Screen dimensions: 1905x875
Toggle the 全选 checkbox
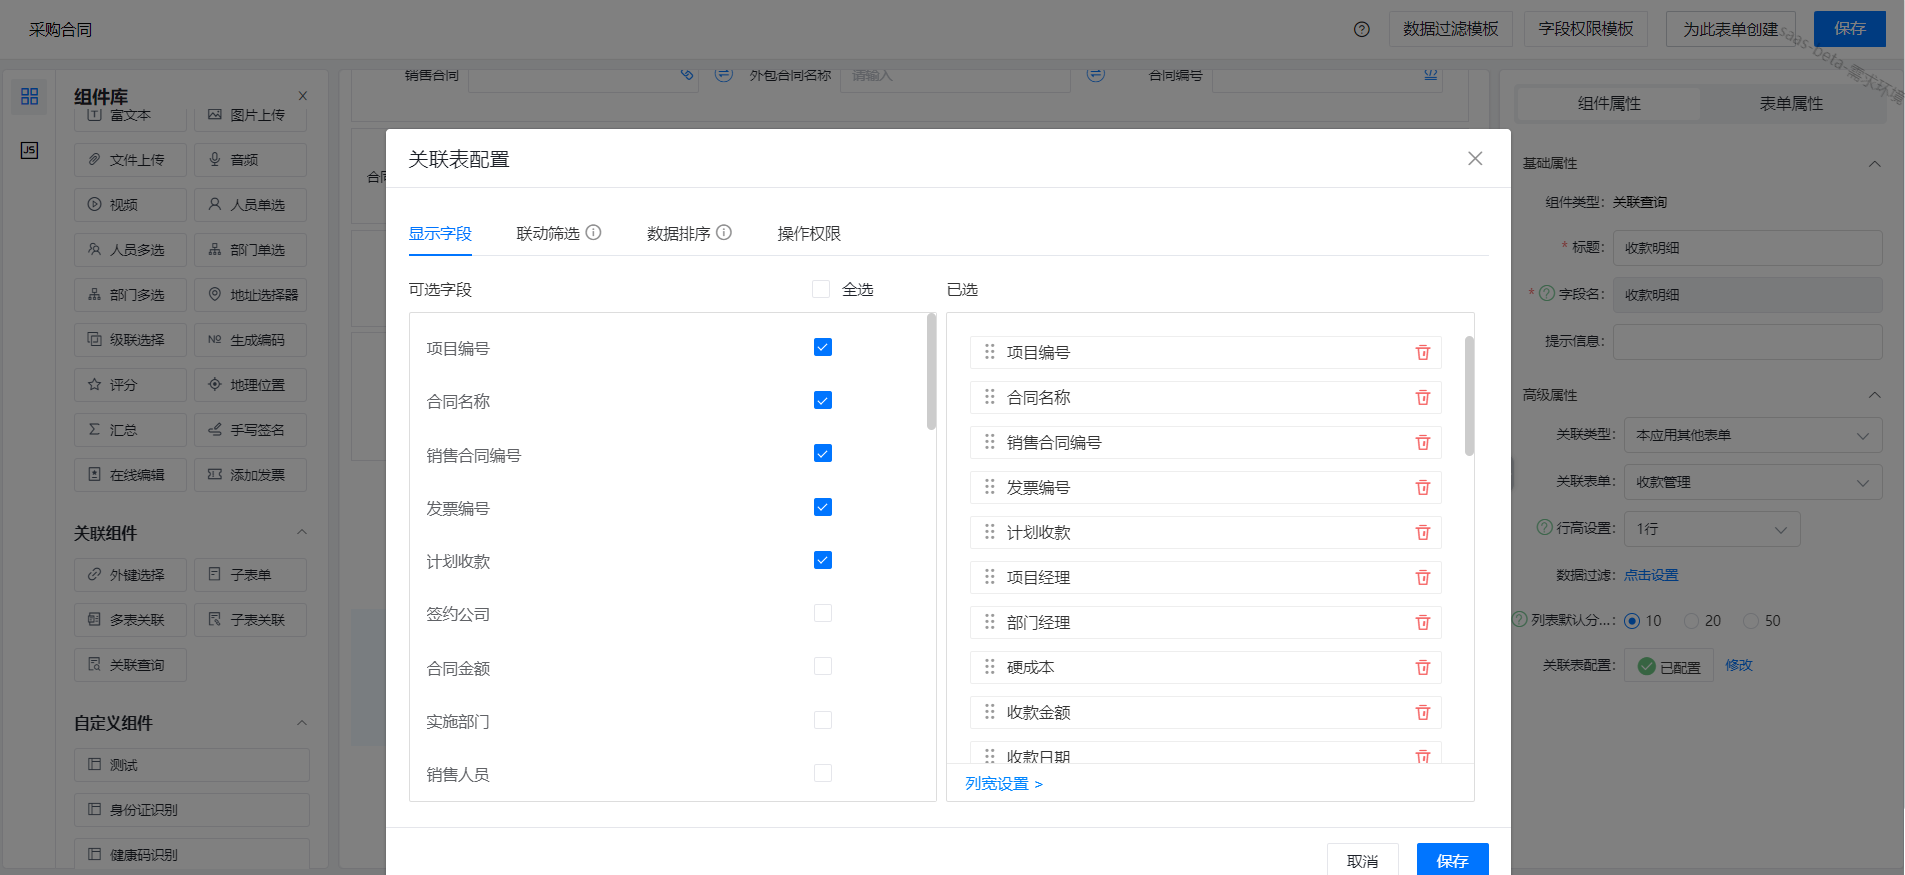point(821,289)
